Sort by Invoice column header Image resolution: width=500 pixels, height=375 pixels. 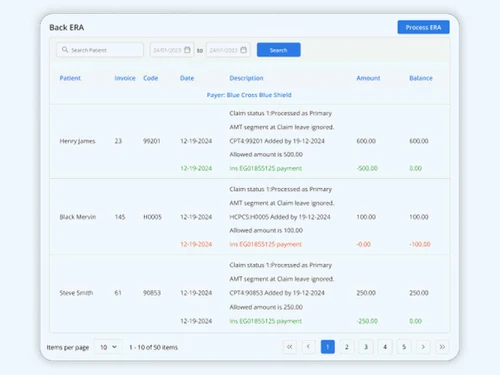125,78
